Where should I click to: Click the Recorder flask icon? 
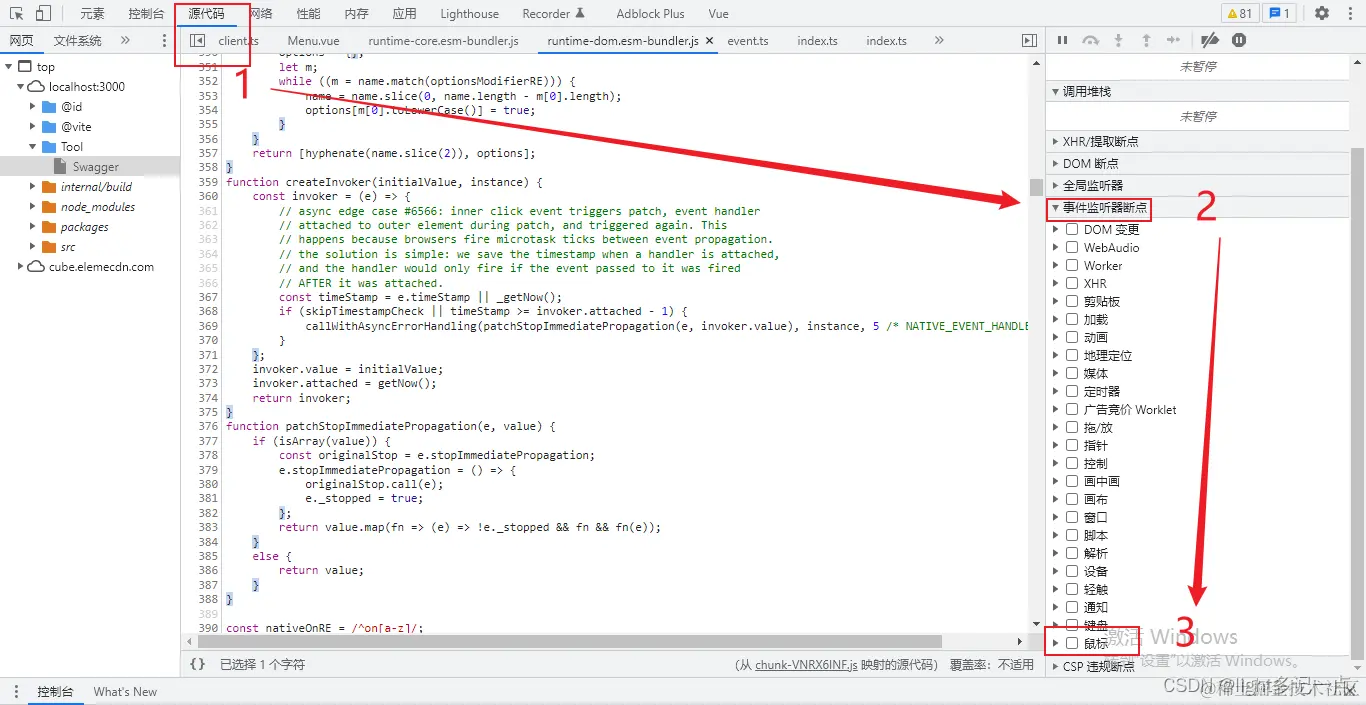pyautogui.click(x=580, y=14)
